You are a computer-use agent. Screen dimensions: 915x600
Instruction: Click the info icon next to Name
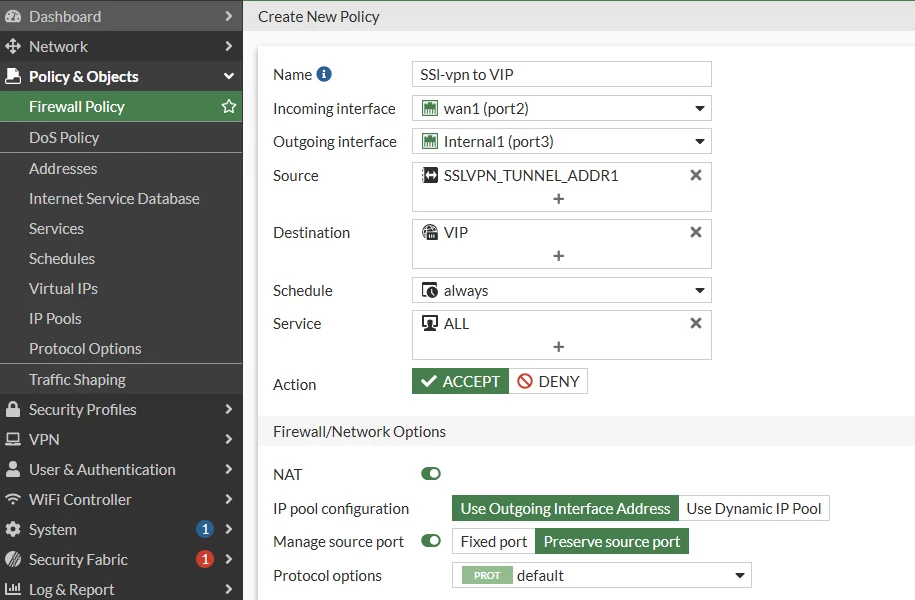coord(324,74)
